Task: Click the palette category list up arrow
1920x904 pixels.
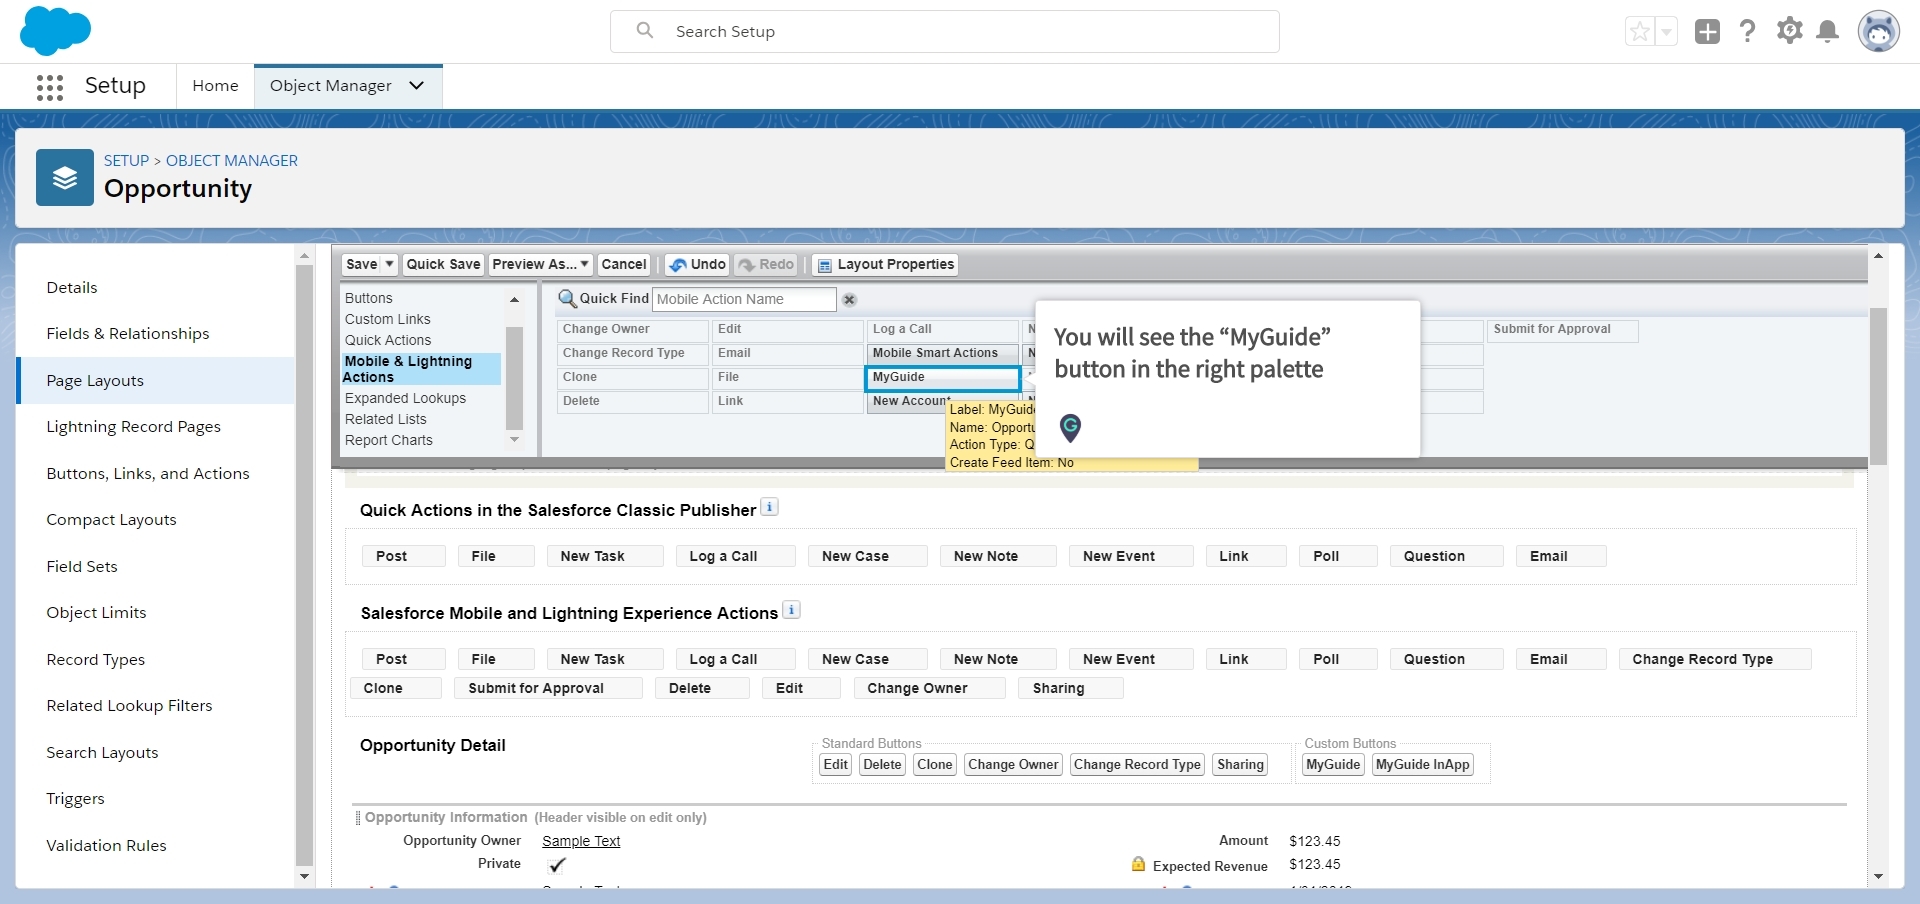Action: pyautogui.click(x=515, y=299)
